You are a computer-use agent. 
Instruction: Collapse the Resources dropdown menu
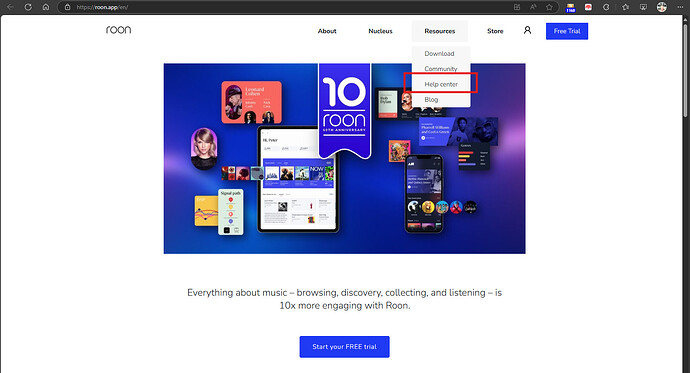440,31
